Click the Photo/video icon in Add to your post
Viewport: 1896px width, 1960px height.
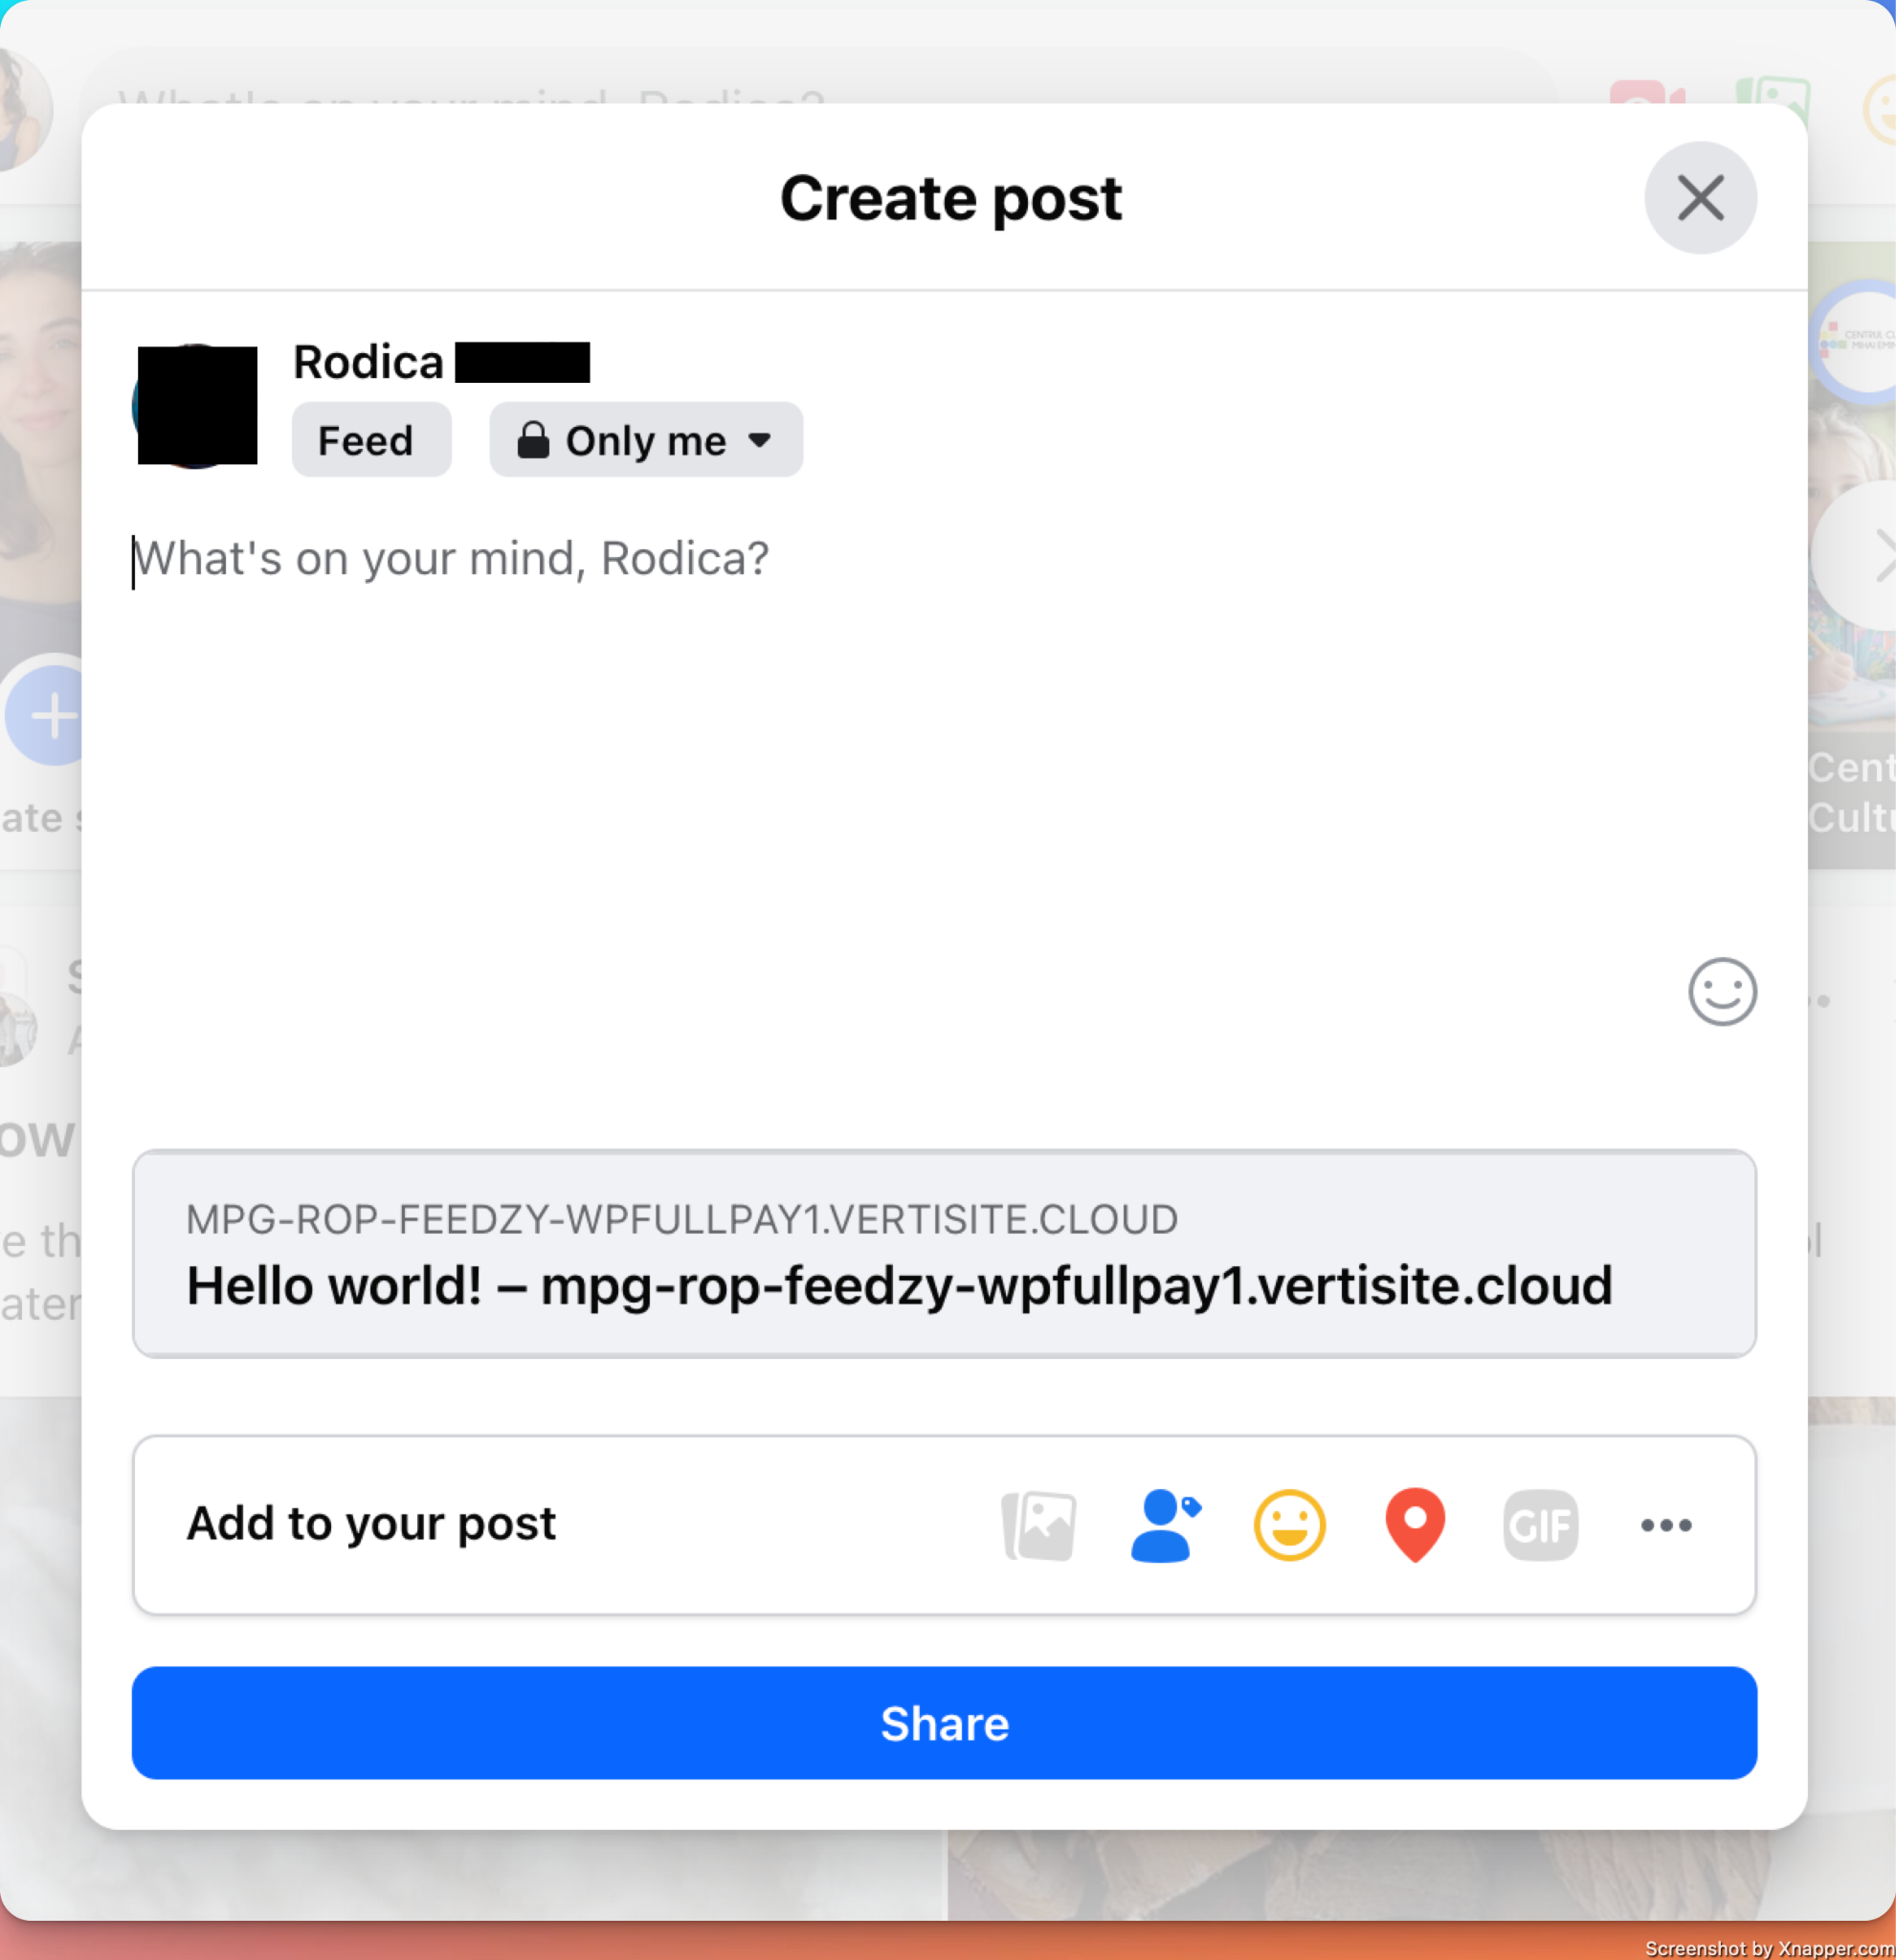pos(1039,1525)
